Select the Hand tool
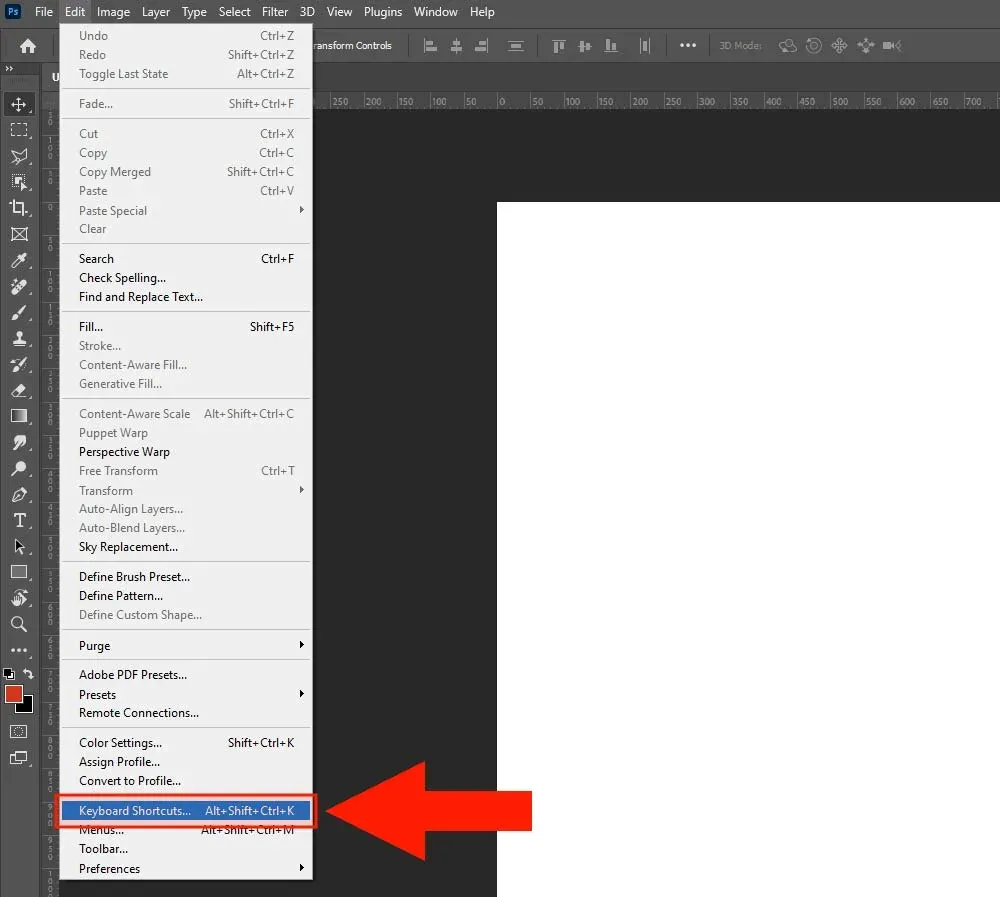The height and width of the screenshot is (897, 1000). pos(19,598)
